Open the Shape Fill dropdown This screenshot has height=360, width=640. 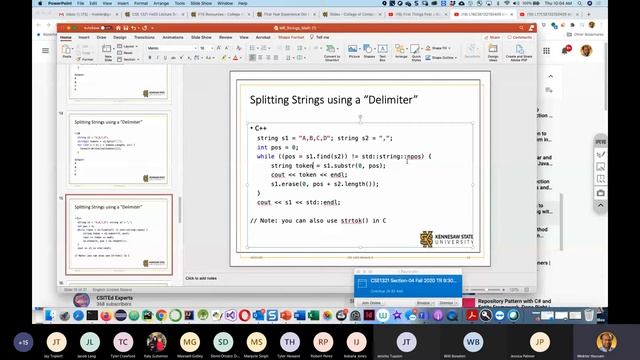(x=439, y=48)
